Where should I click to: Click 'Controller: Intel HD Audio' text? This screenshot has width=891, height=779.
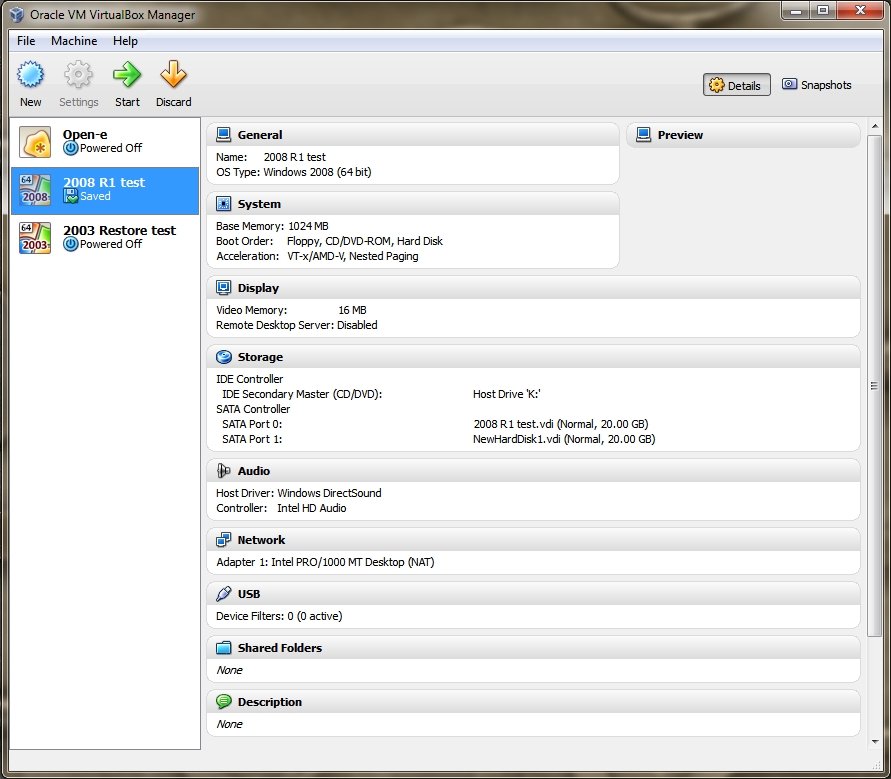point(281,508)
